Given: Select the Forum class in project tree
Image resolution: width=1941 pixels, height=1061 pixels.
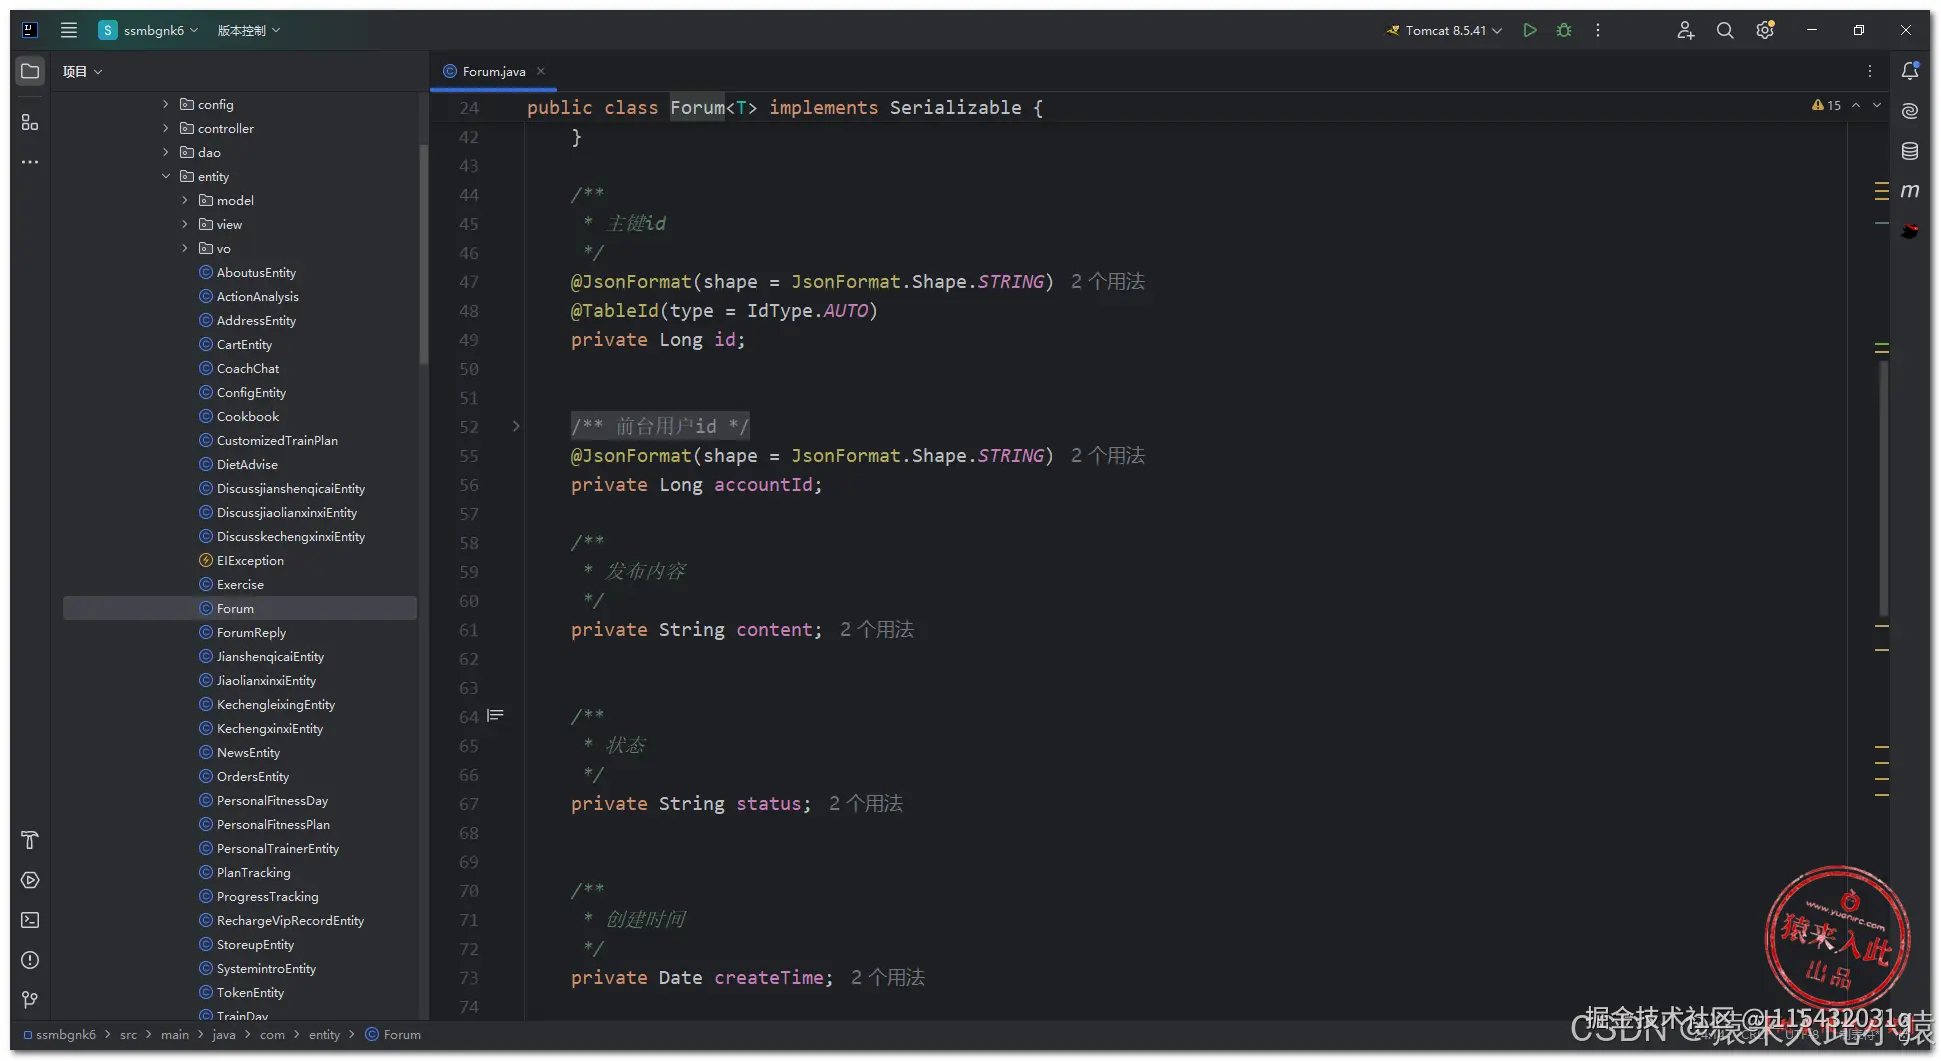Looking at the screenshot, I should [x=240, y=608].
